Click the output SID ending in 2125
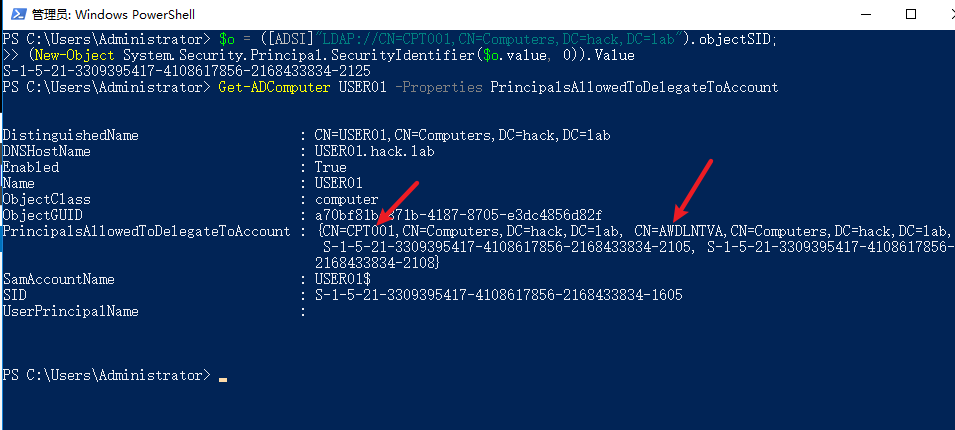This screenshot has height=430, width=955. pos(187,72)
